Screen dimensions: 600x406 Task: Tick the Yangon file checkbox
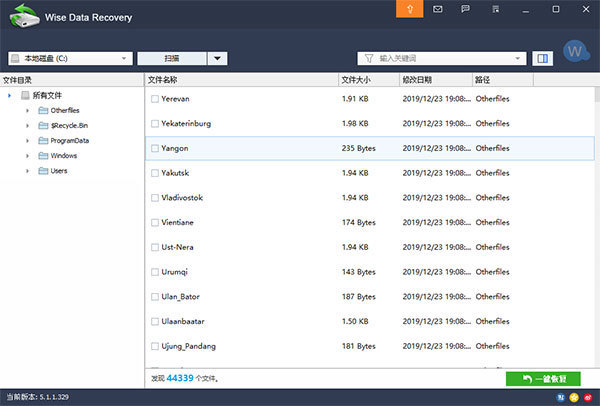point(155,148)
